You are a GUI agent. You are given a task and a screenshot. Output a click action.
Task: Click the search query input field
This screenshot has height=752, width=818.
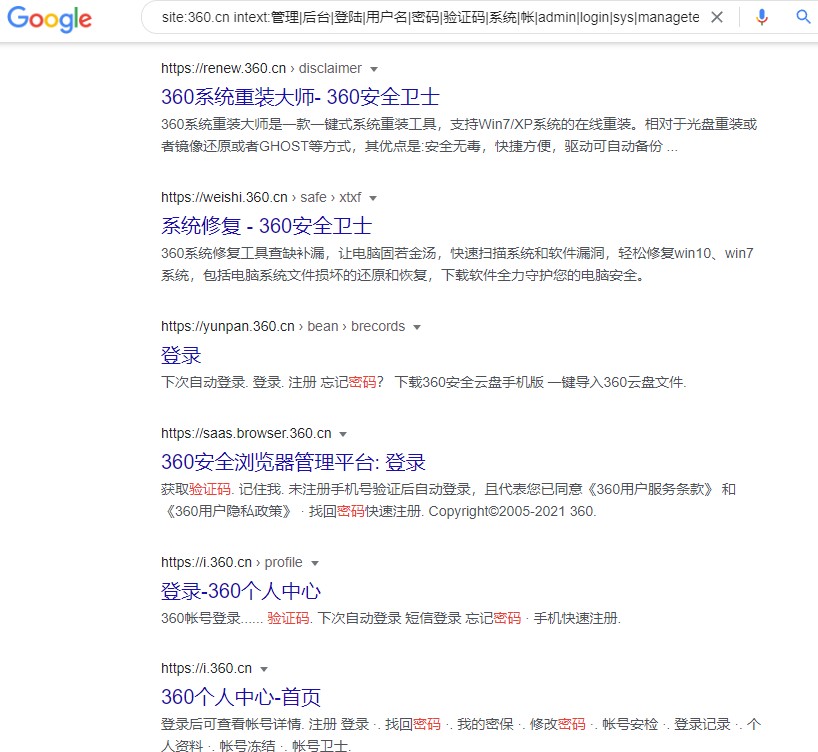[x=430, y=17]
